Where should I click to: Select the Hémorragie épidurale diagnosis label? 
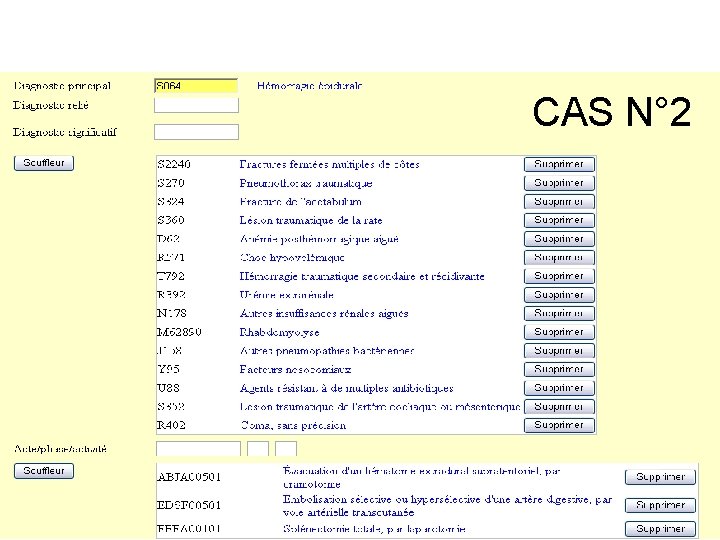[309, 86]
